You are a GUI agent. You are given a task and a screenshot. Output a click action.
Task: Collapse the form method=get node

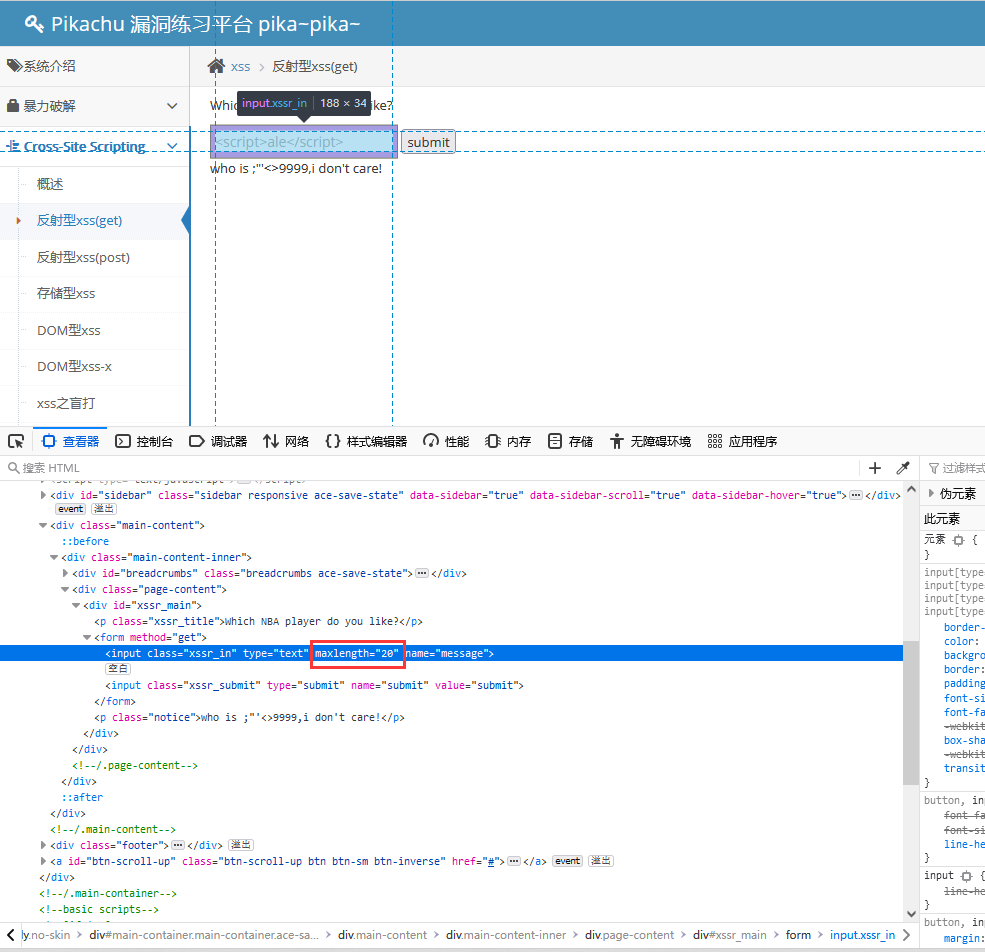click(87, 637)
